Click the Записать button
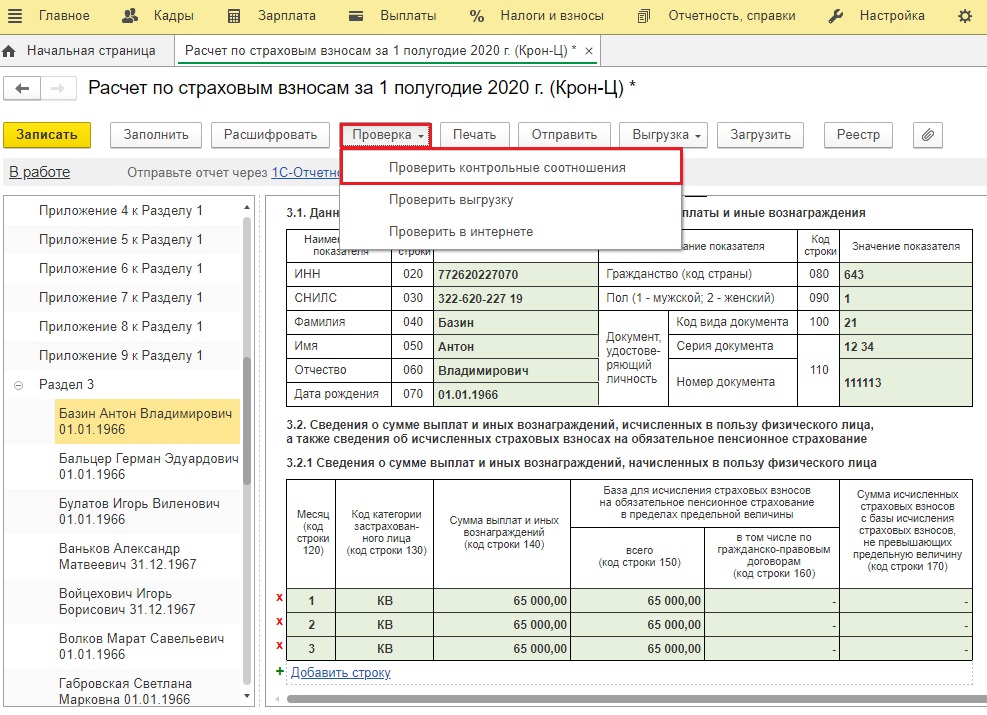The image size is (987, 715). click(47, 135)
